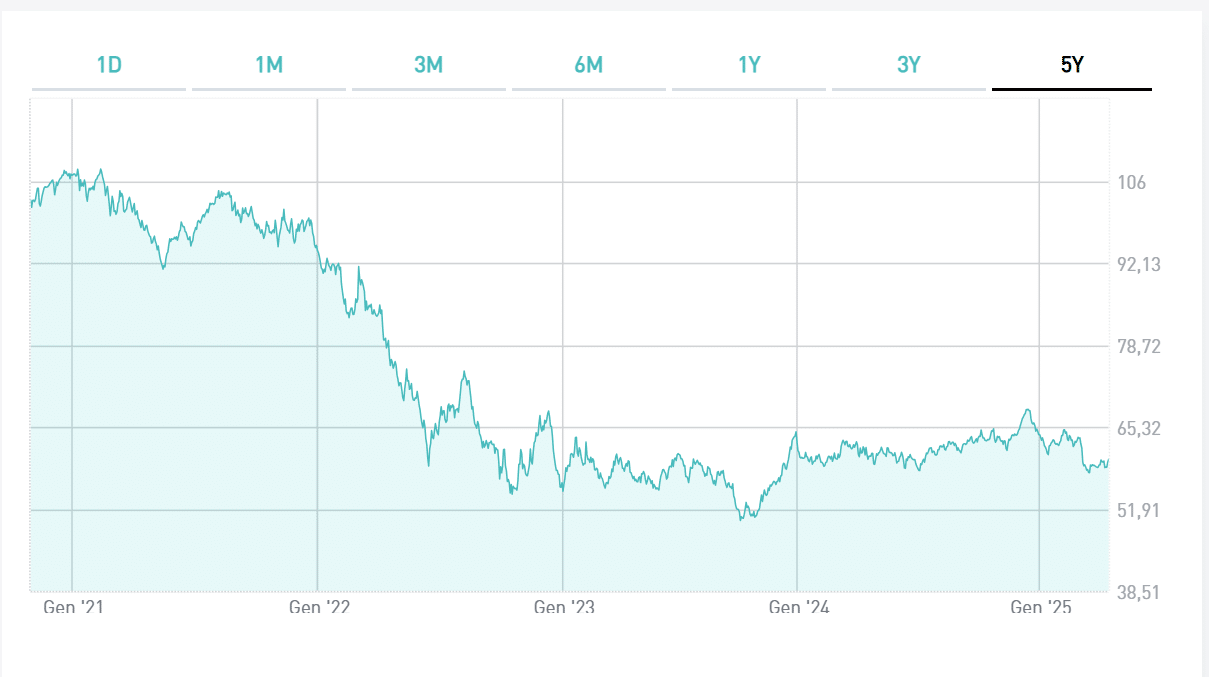Screen dimensions: 1209x677
Task: Select the Gen '22 date label
Action: click(x=319, y=607)
